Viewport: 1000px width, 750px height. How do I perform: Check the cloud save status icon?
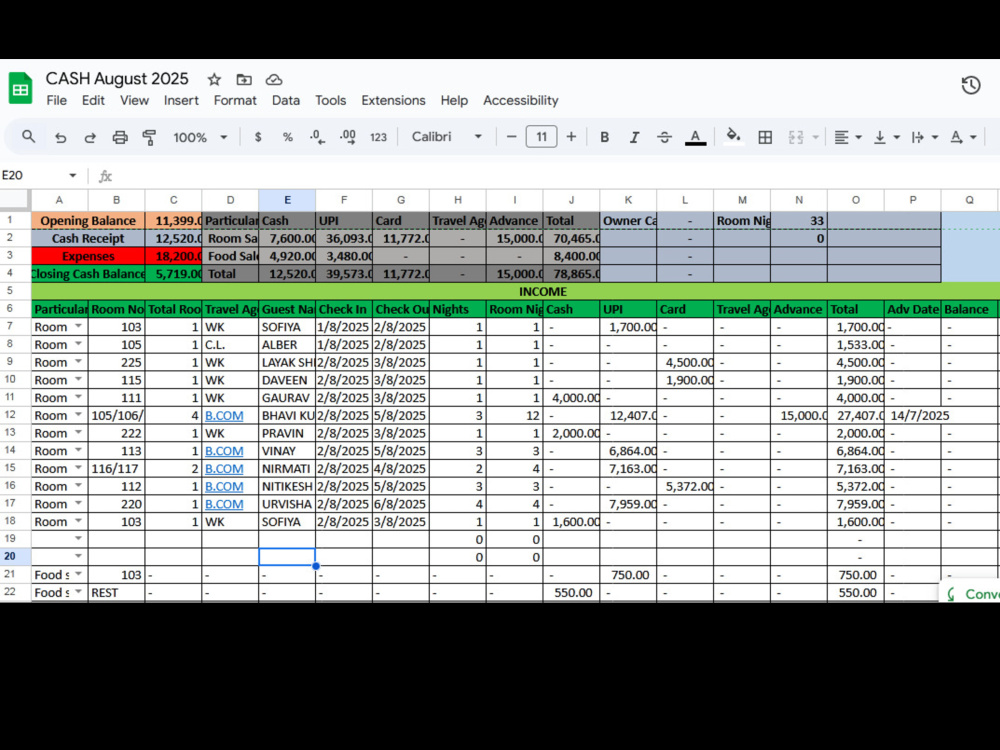(274, 80)
